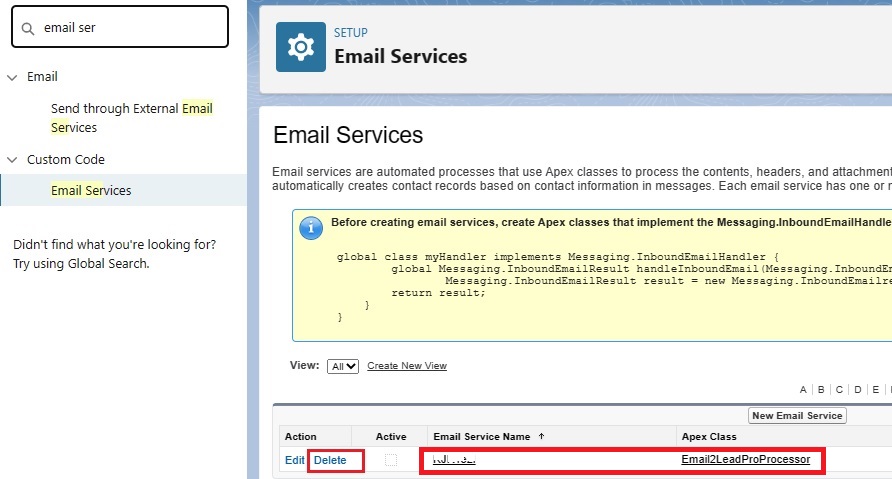Click the New Email Service button
This screenshot has width=892, height=479.
point(797,415)
